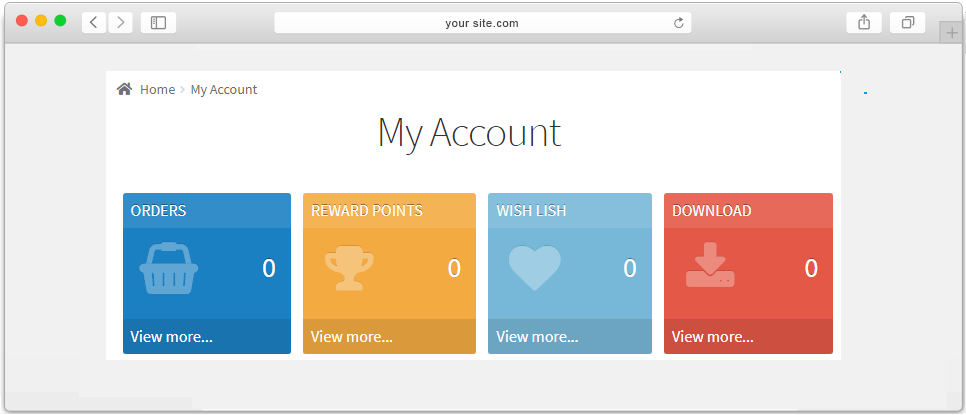
Task: View more in the Orders card
Action: [171, 337]
